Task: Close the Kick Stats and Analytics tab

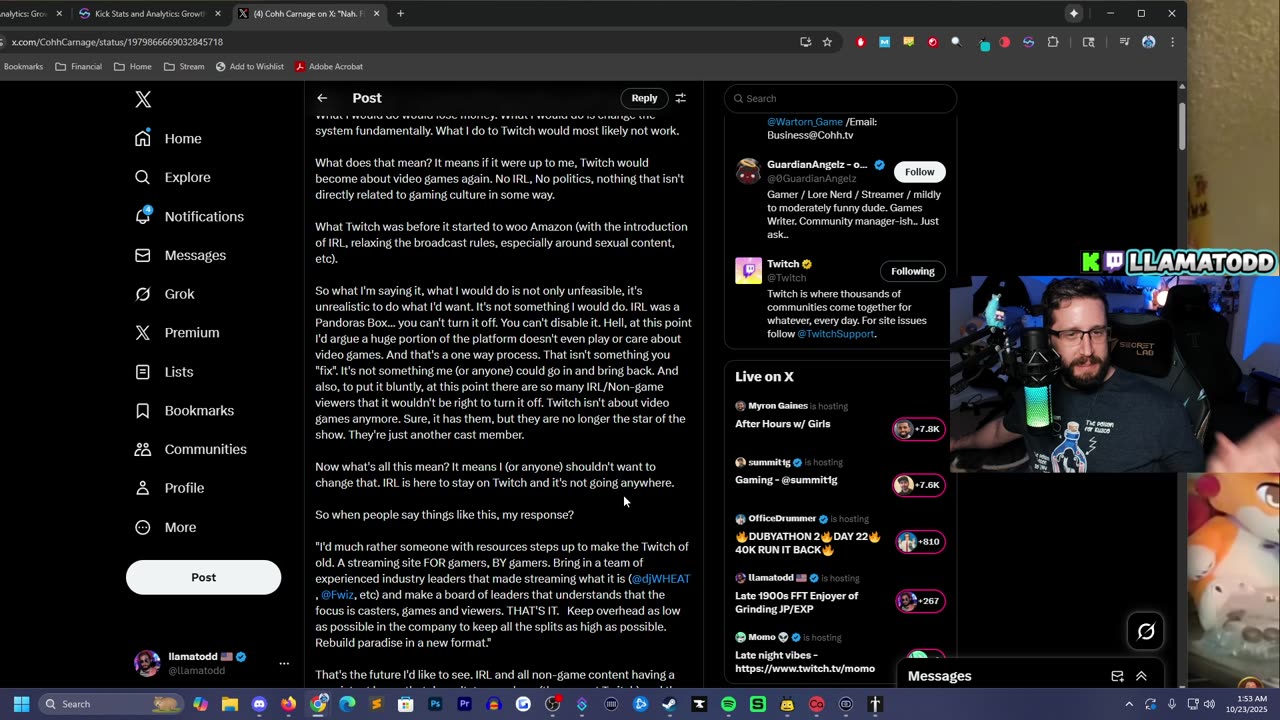Action: (218, 14)
